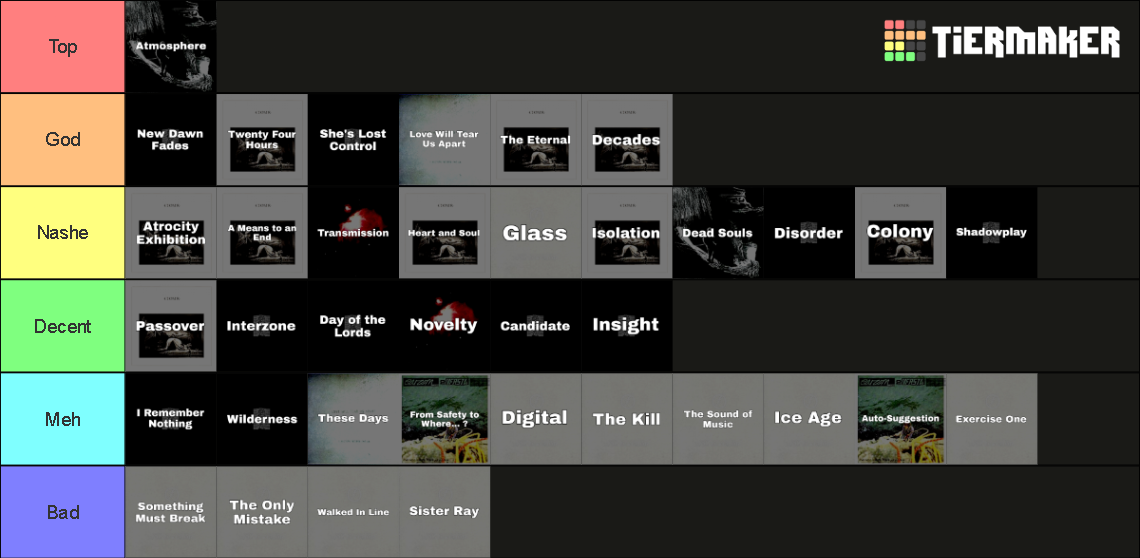
Task: Click the Exercise One tile
Action: [992, 419]
